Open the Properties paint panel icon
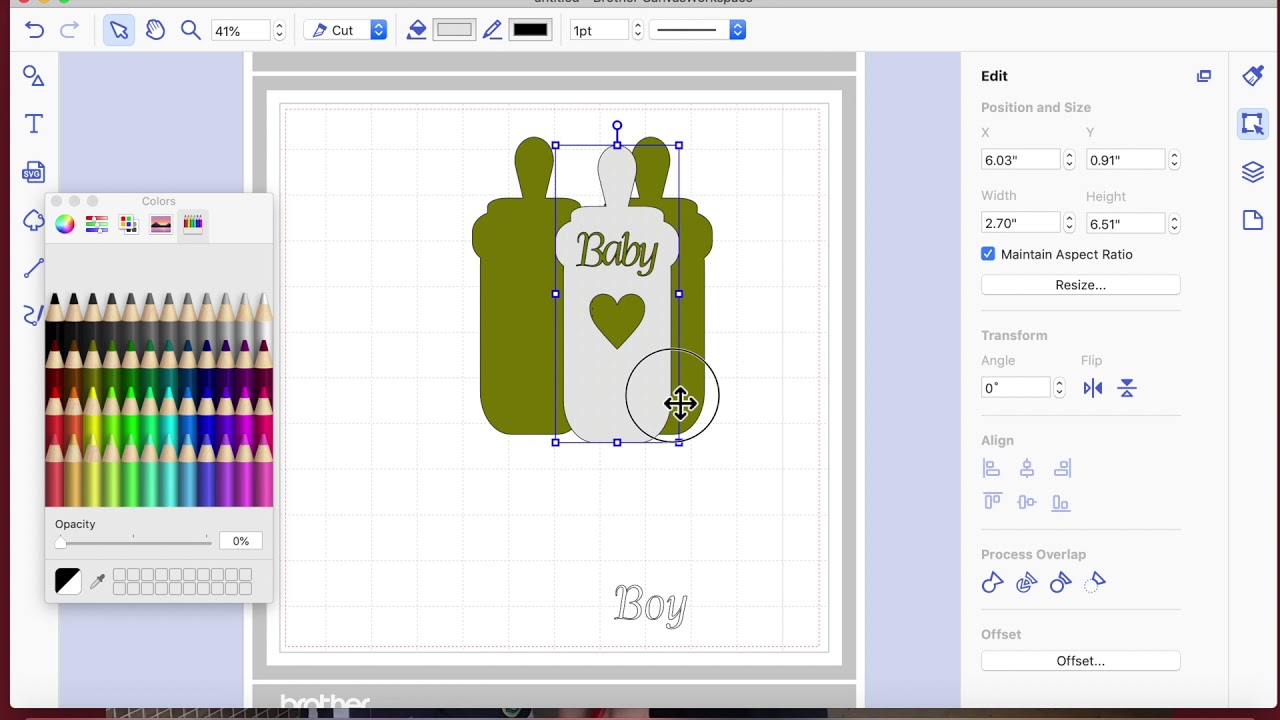The height and width of the screenshot is (720, 1280). [1253, 76]
